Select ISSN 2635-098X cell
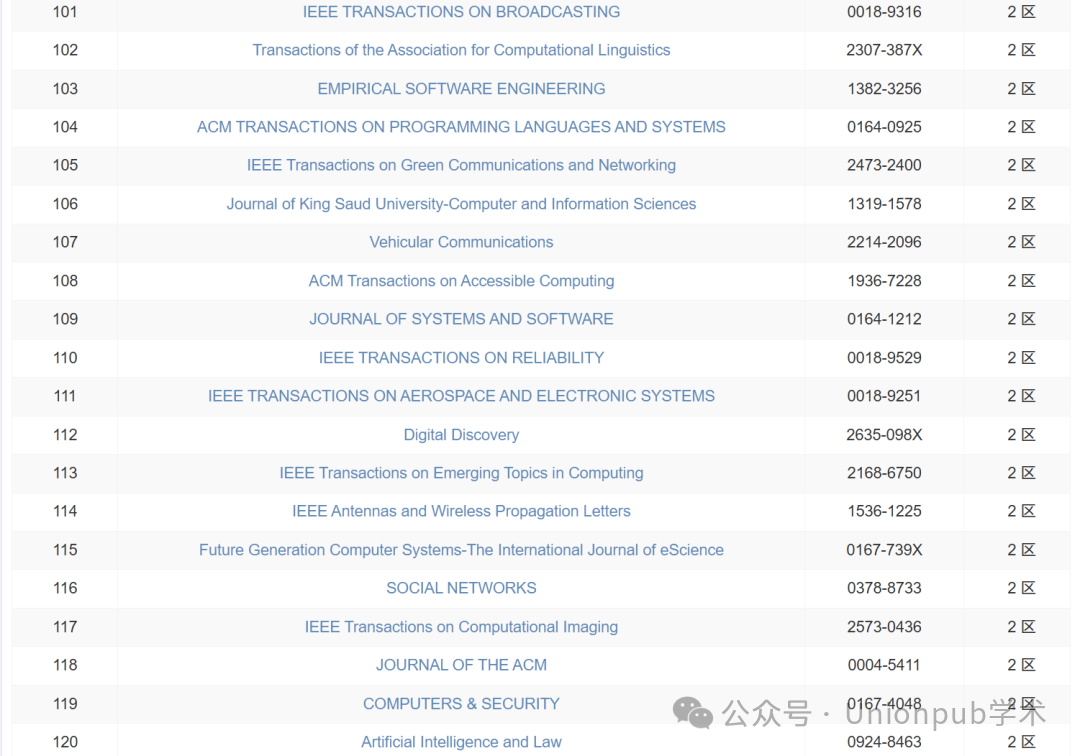 pos(884,434)
